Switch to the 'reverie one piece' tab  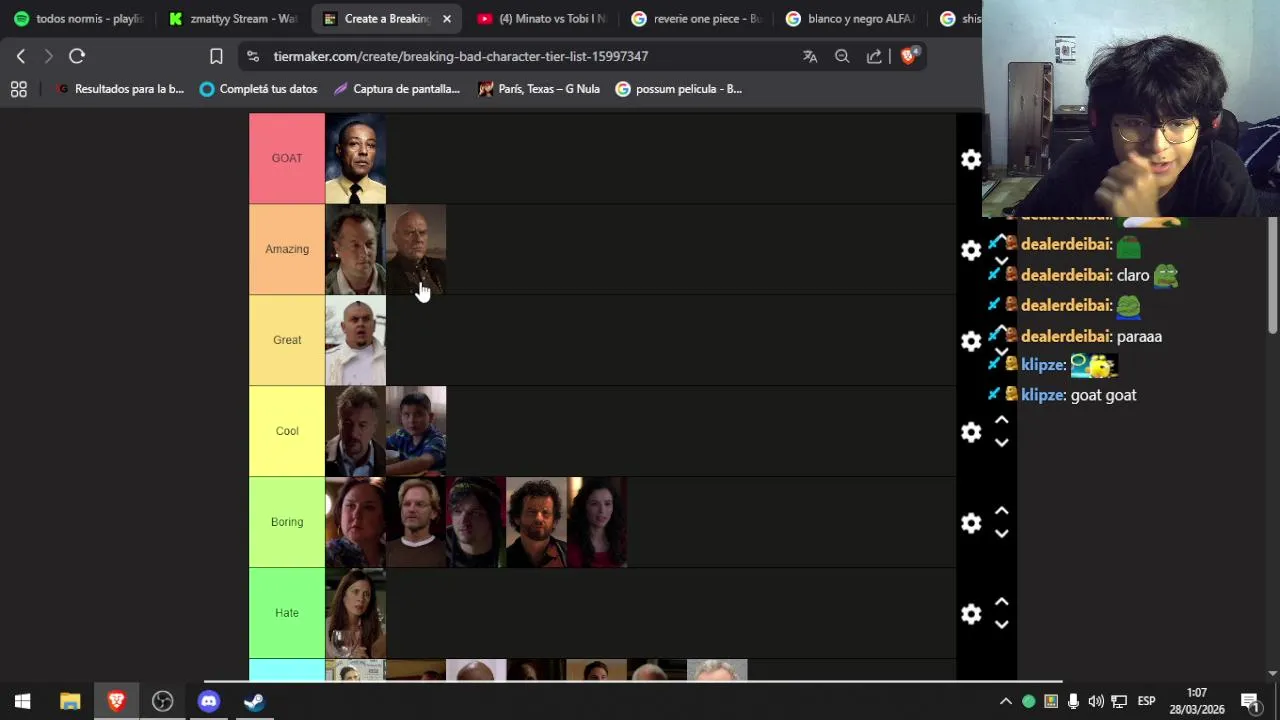[697, 18]
